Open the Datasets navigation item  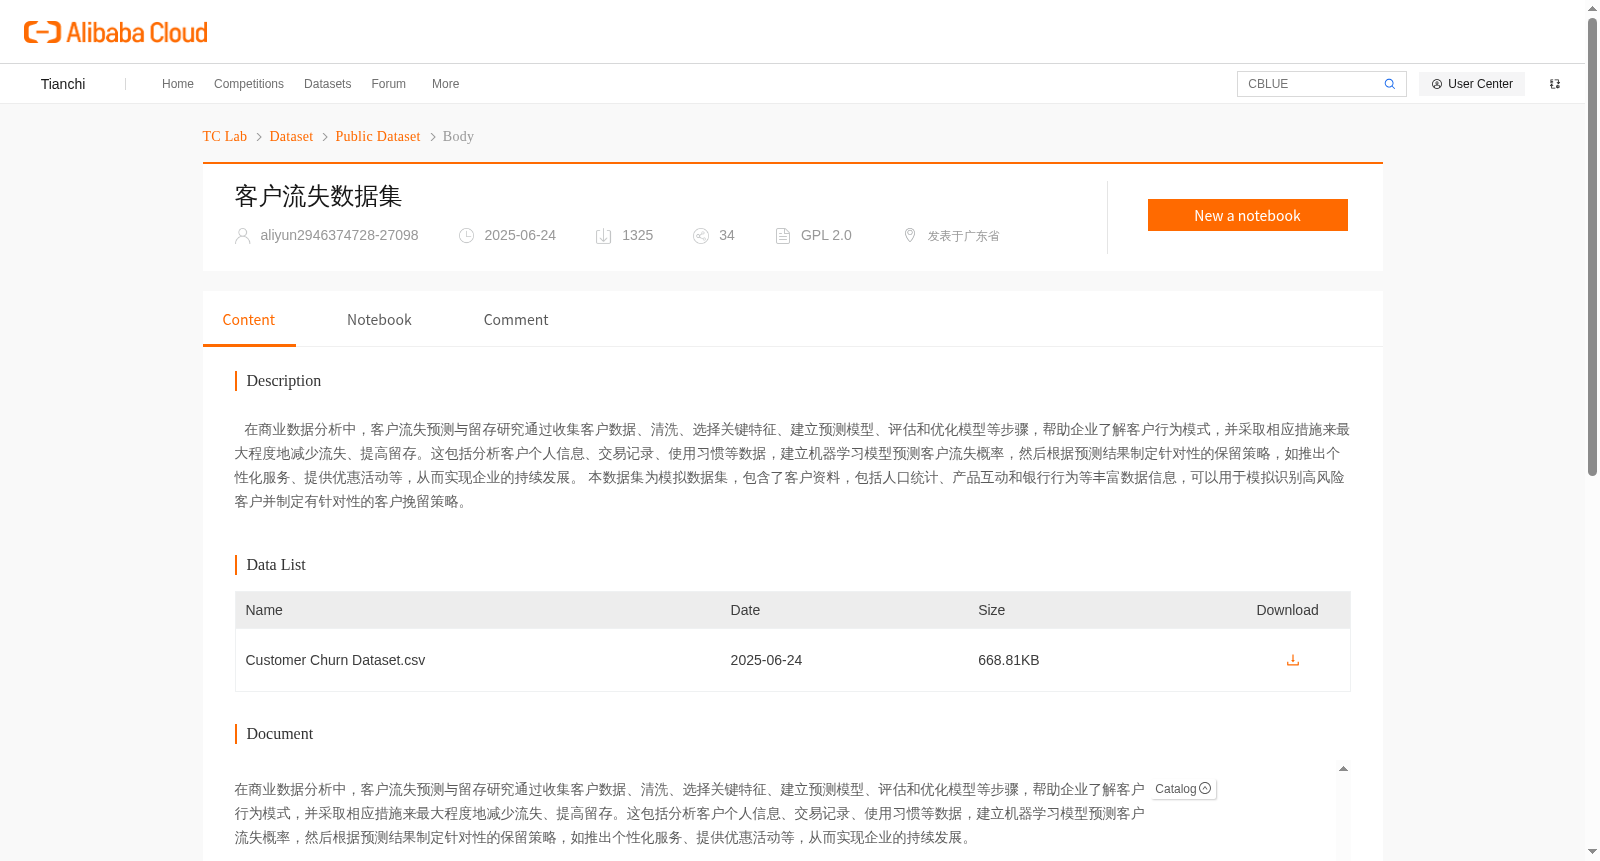click(x=327, y=84)
